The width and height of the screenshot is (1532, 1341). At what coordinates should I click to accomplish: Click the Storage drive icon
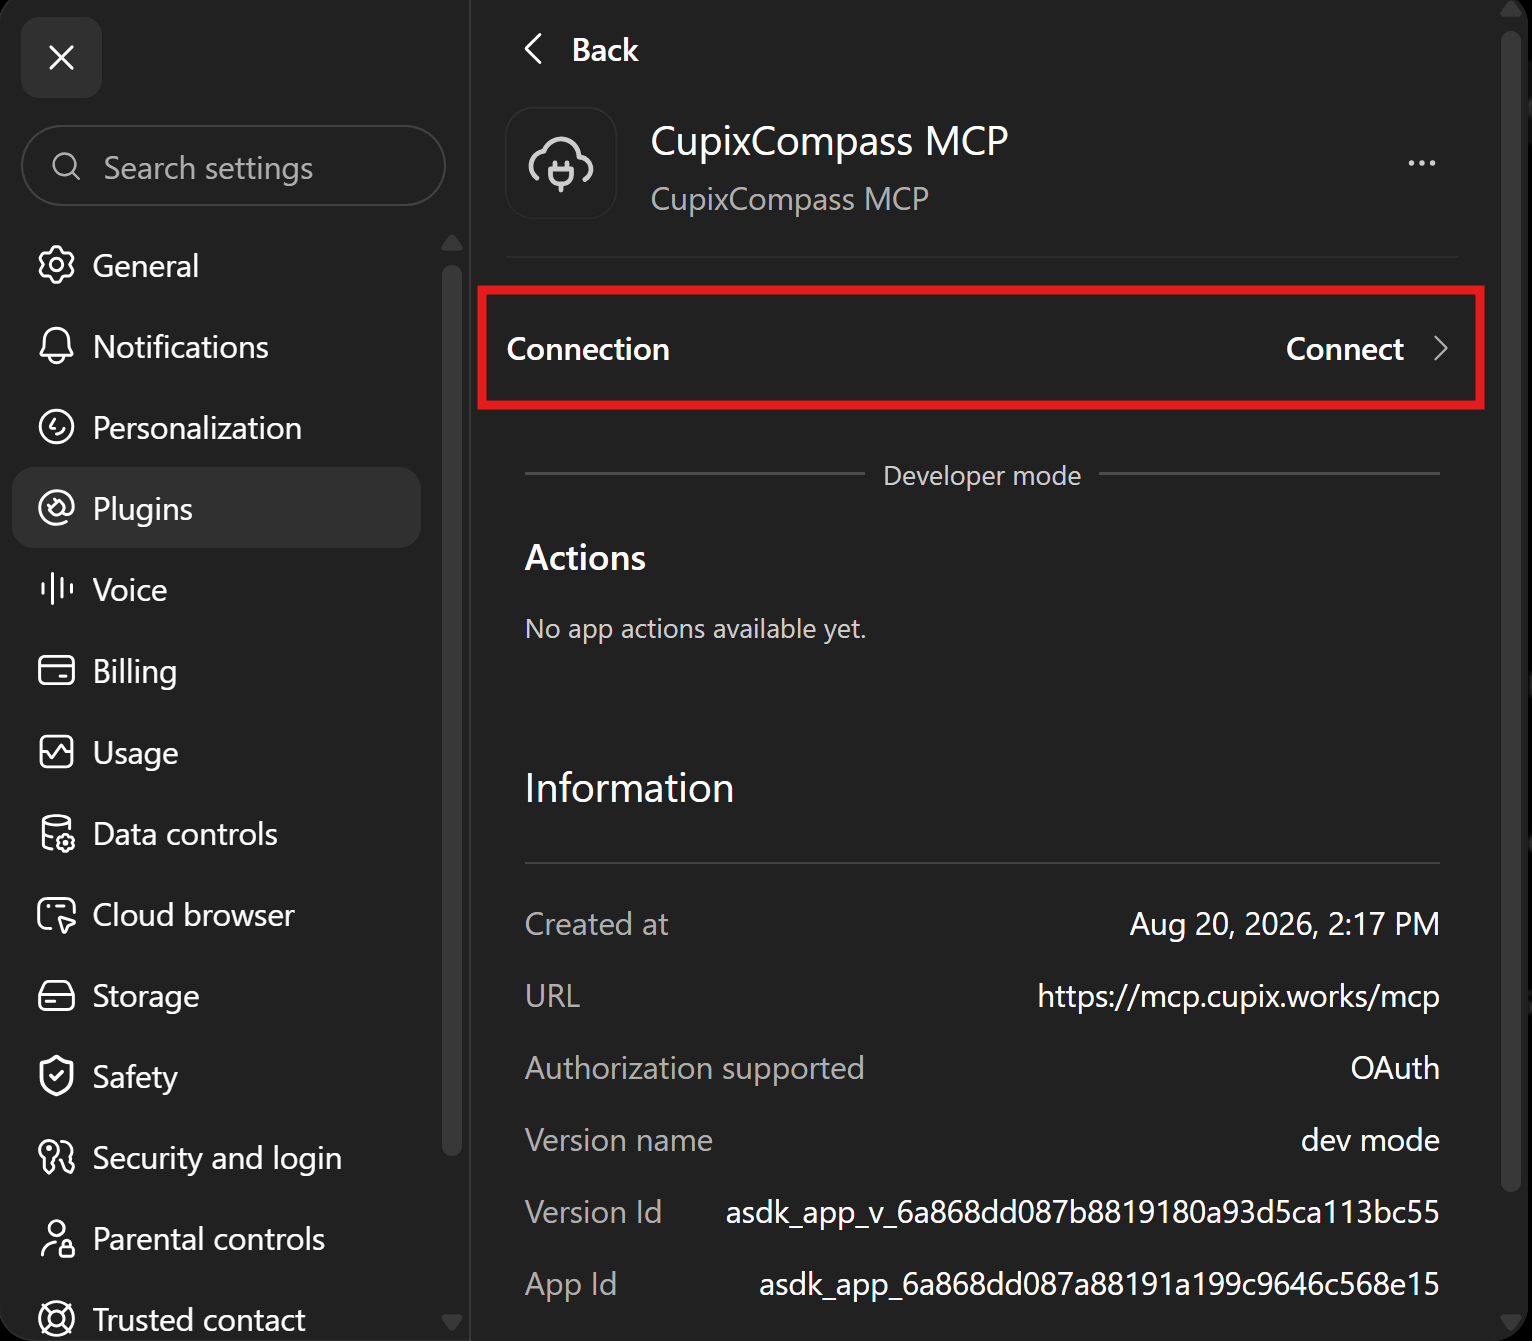pos(56,995)
